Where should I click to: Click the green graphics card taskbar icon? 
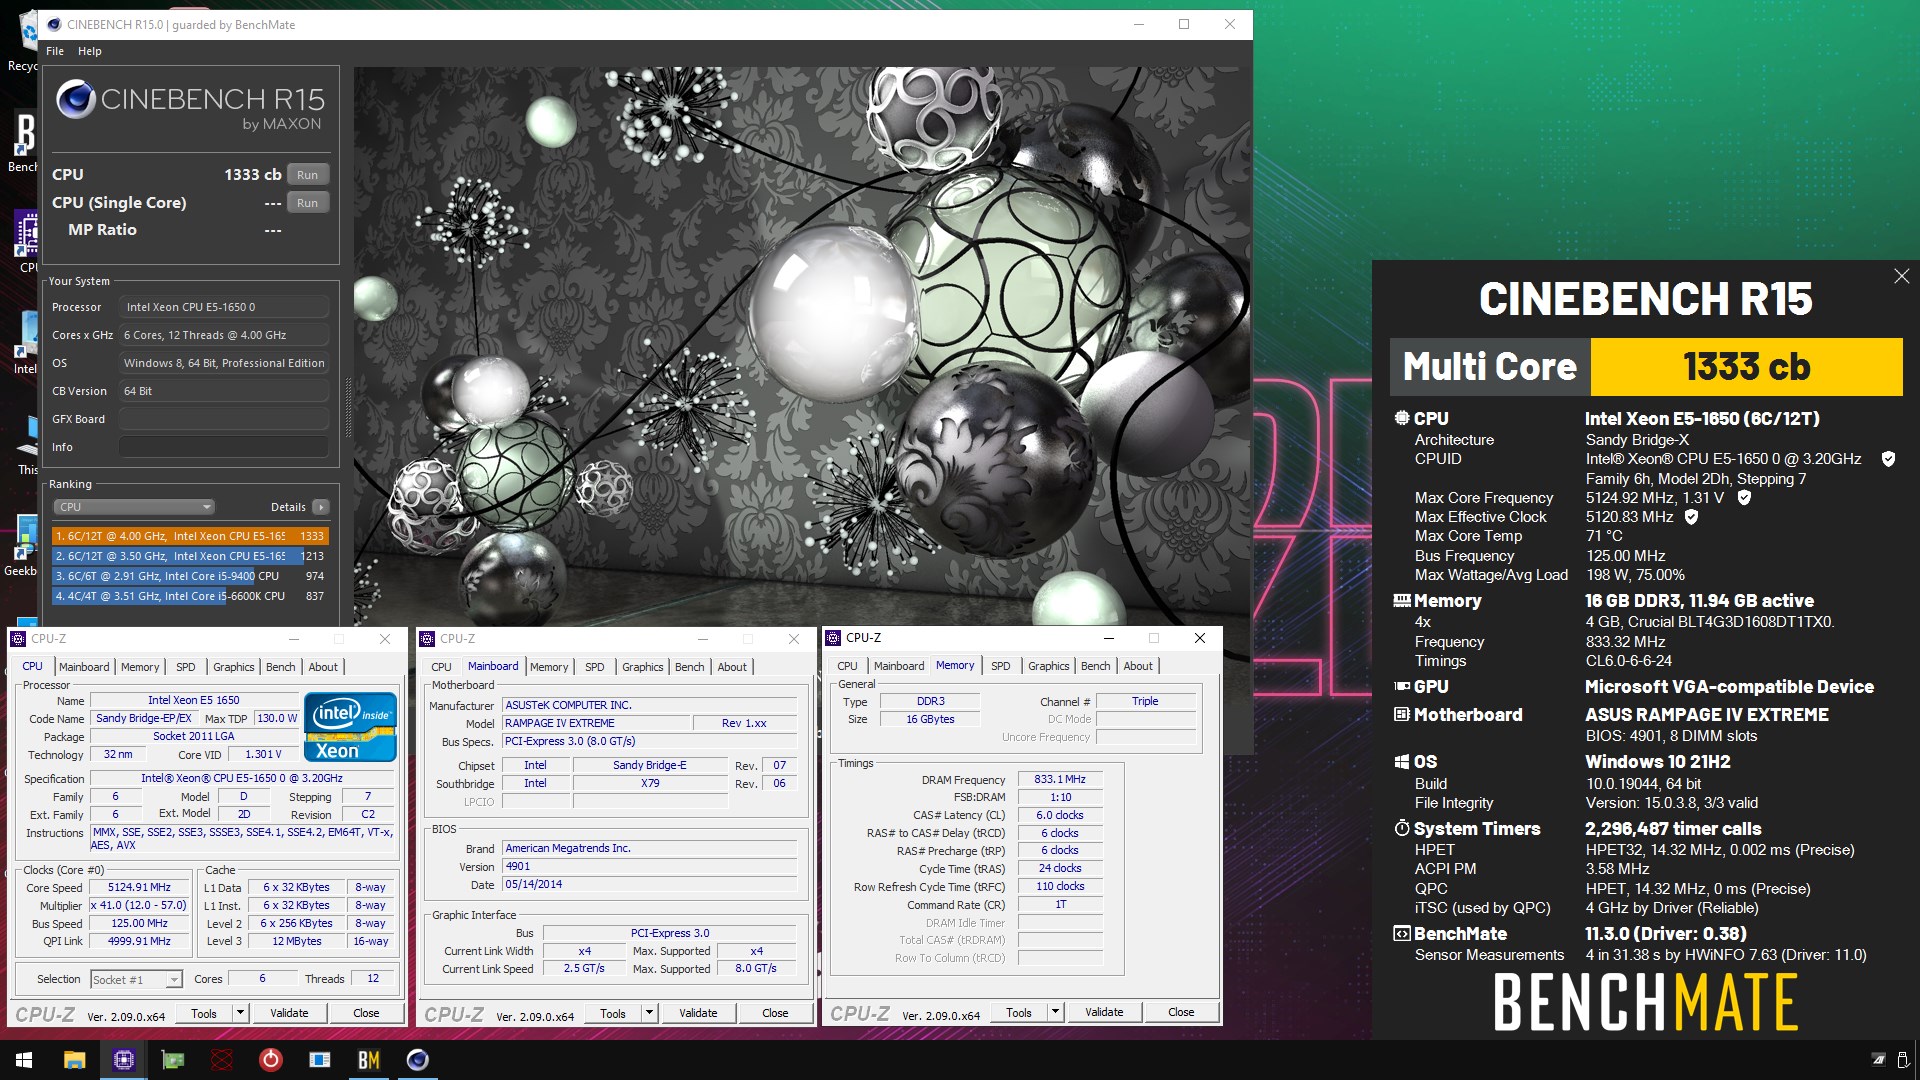(x=173, y=1060)
